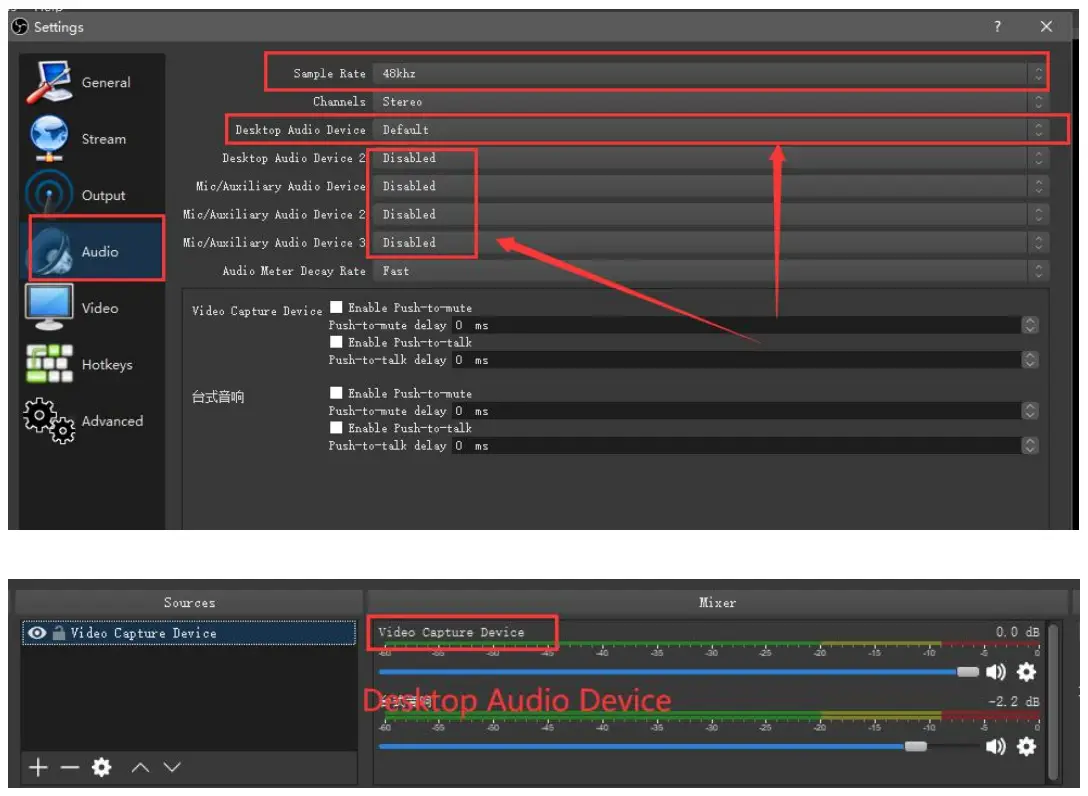Open the General settings section
This screenshot has width=1088, height=796.
click(x=92, y=82)
